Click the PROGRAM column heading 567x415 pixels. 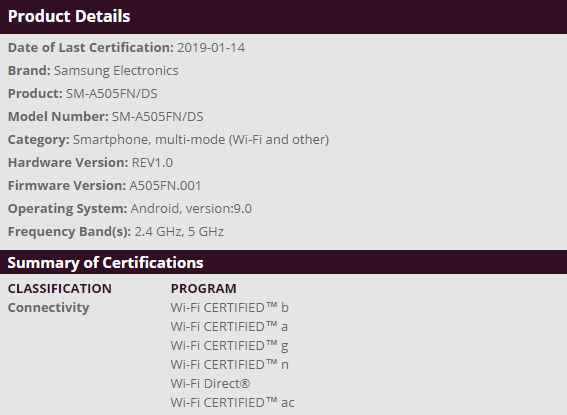pyautogui.click(x=204, y=288)
